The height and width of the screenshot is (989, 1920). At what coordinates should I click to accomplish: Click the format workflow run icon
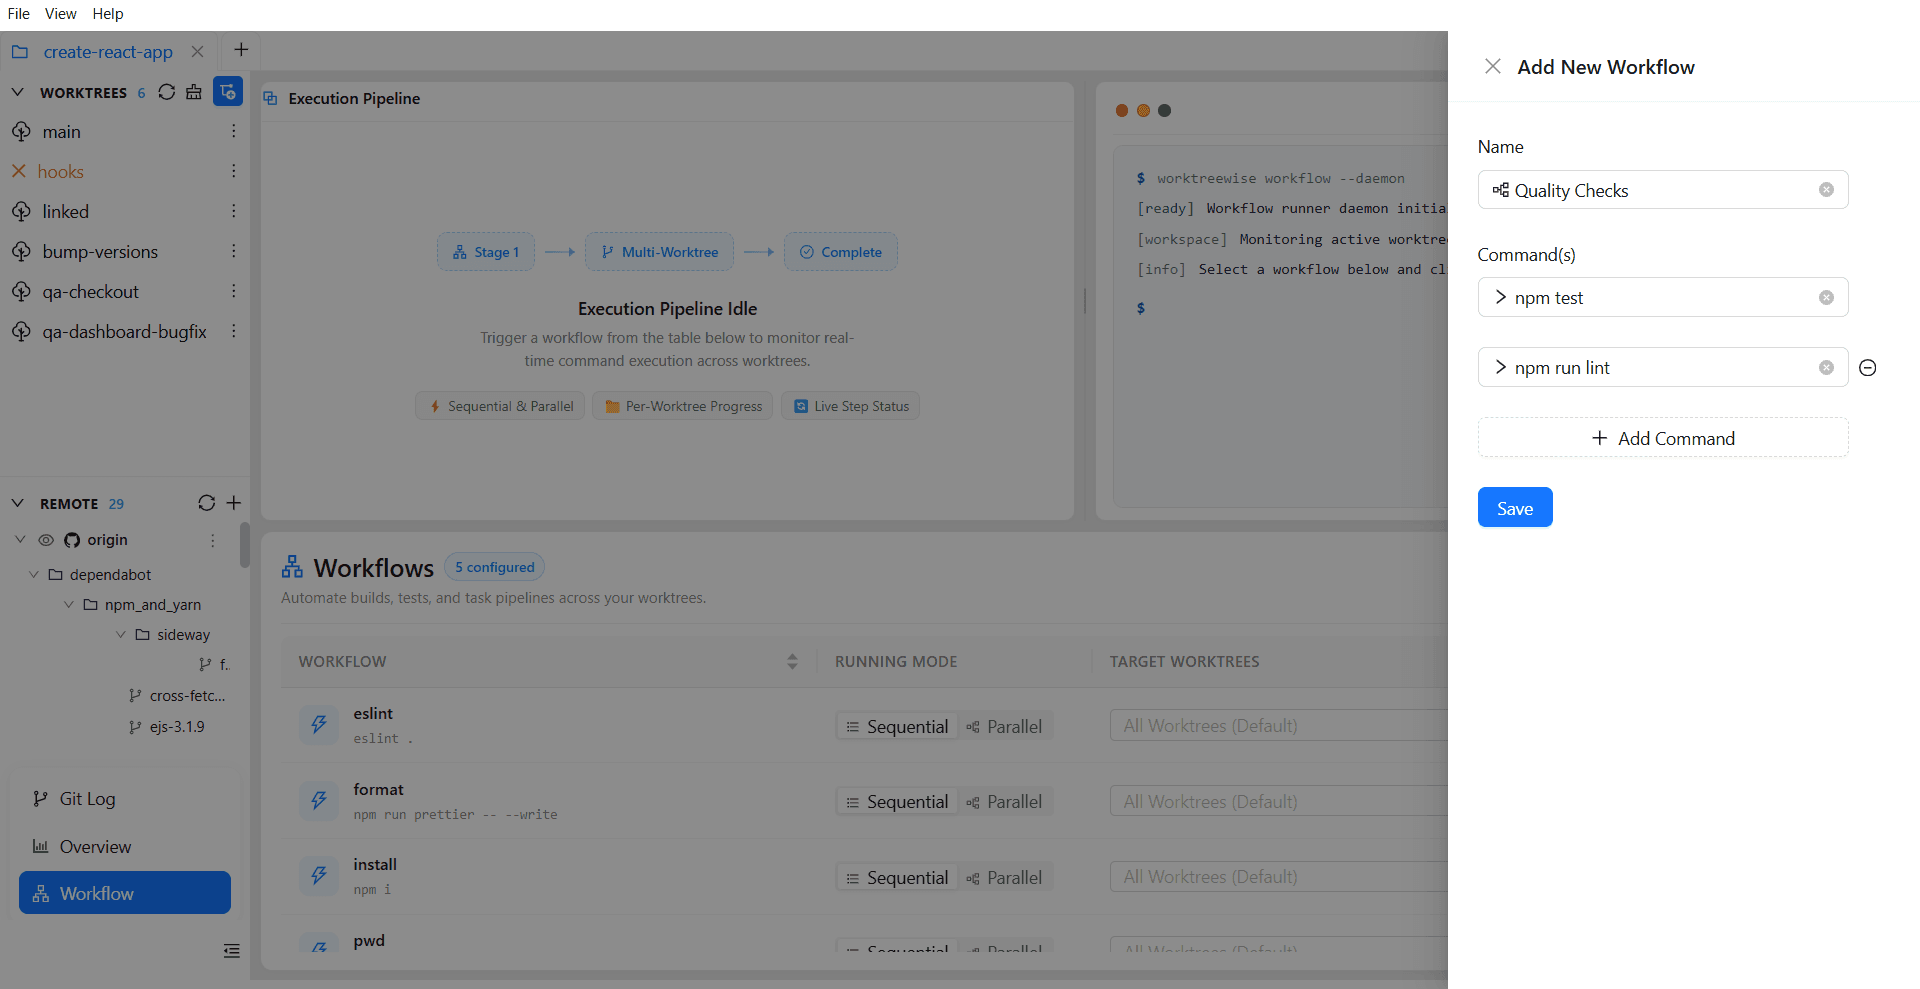pyautogui.click(x=319, y=800)
